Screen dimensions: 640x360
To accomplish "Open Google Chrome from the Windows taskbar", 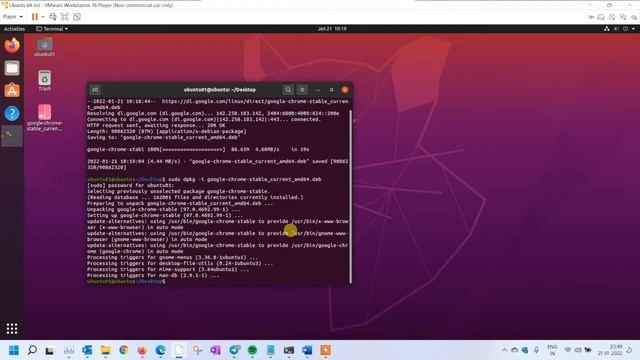I will point(124,350).
